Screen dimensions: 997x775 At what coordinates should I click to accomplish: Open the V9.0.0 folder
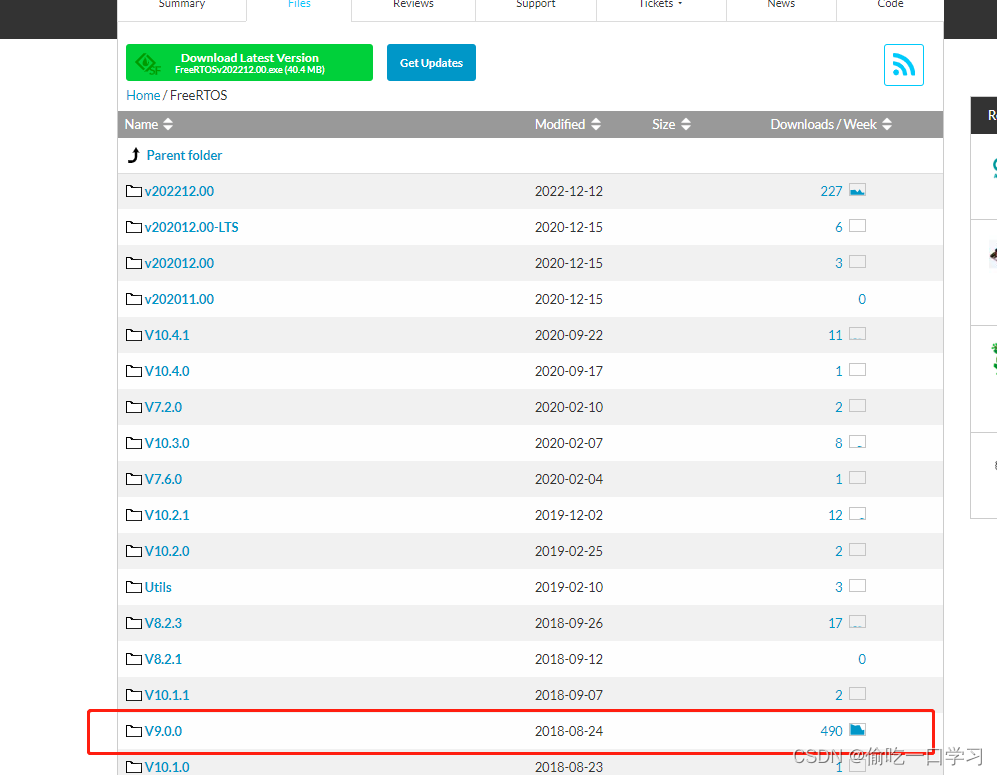click(163, 731)
